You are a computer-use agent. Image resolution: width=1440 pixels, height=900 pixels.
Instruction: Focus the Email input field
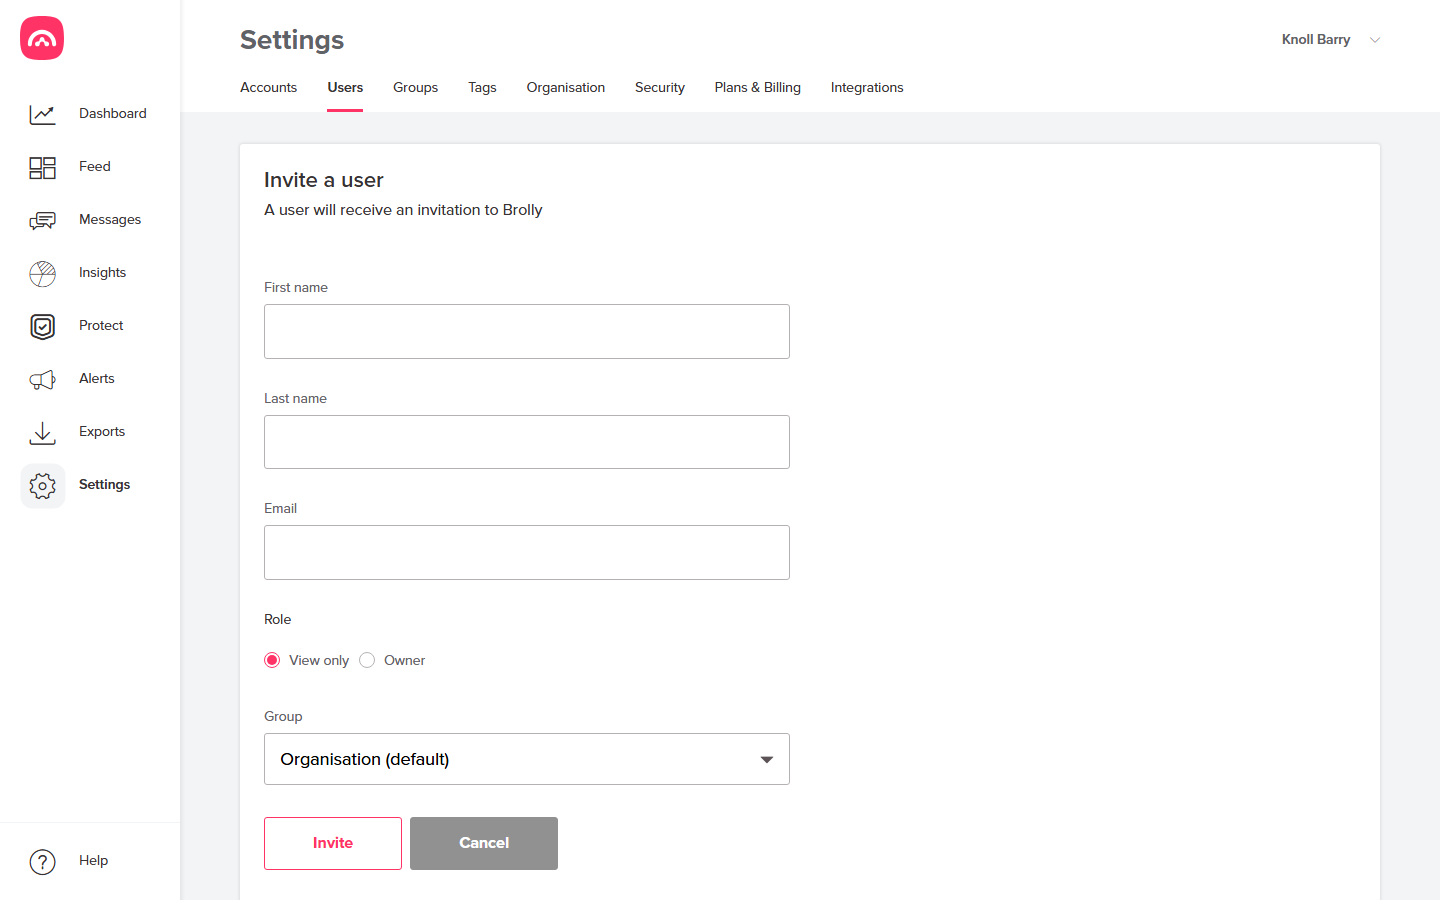[x=527, y=552]
